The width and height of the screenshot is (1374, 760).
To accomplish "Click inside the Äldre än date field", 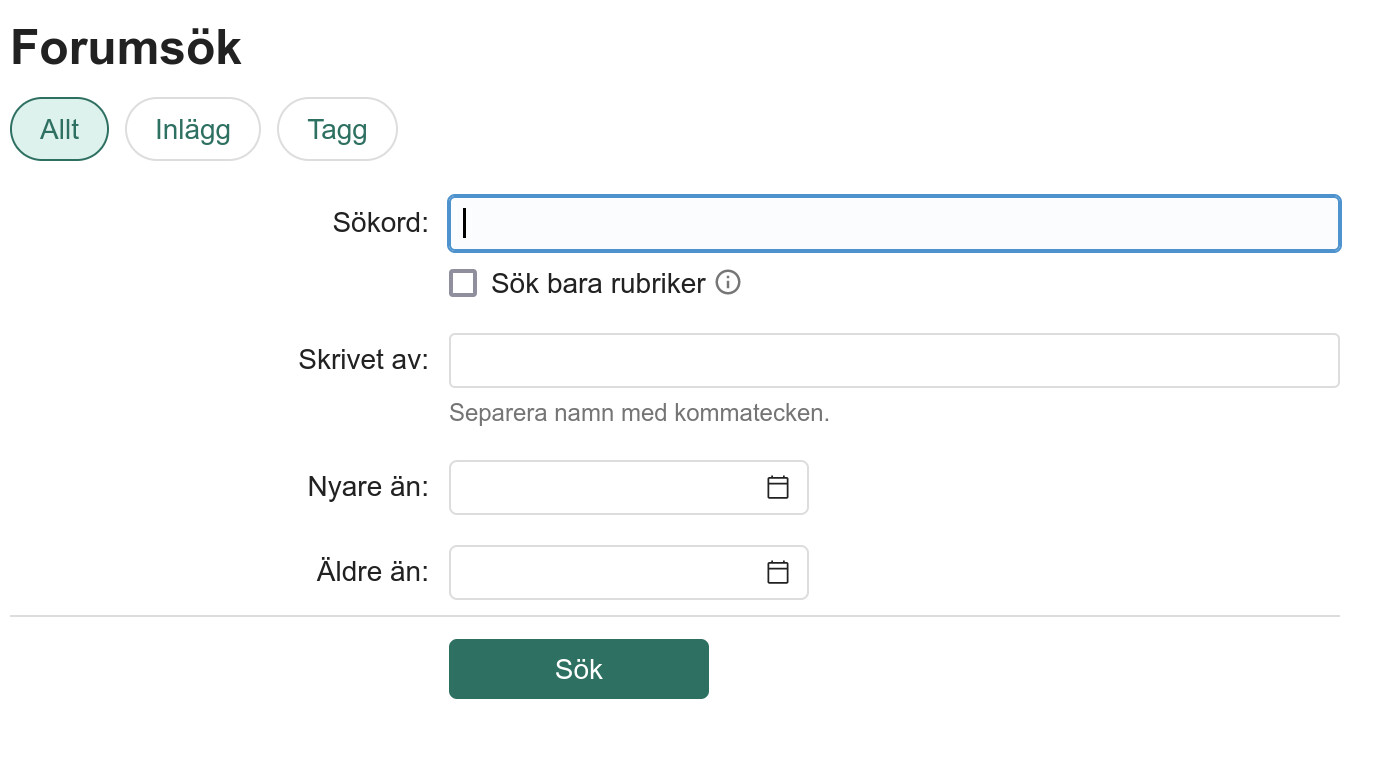I will [600, 572].
